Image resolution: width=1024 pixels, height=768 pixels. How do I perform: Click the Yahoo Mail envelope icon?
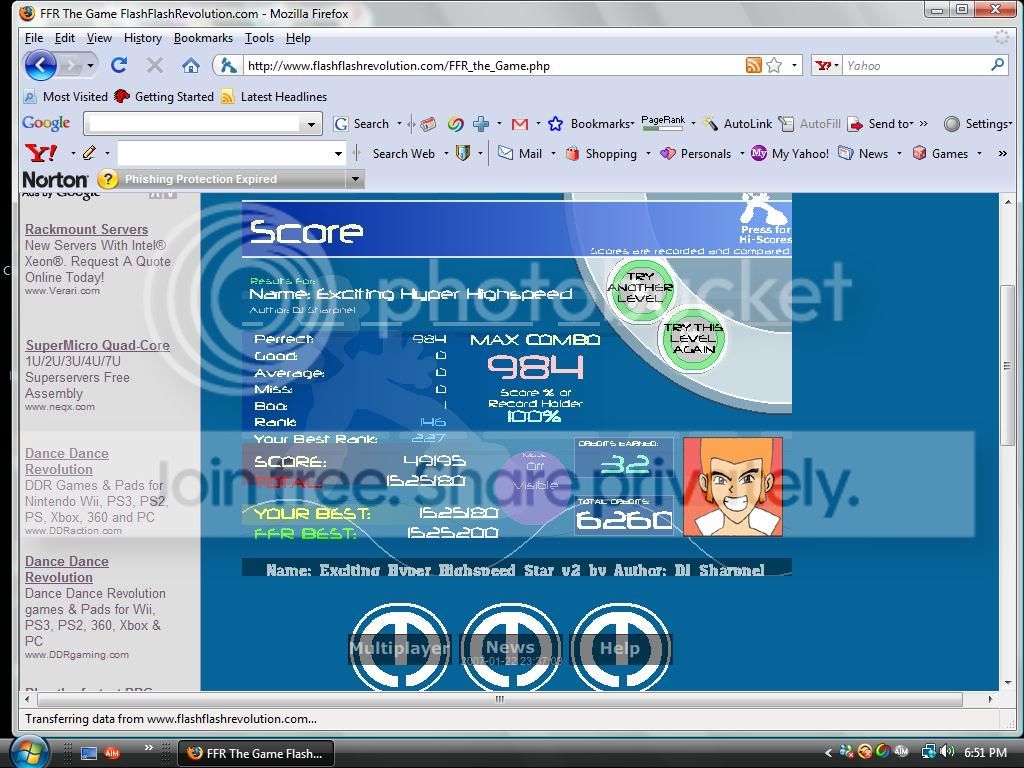click(506, 154)
